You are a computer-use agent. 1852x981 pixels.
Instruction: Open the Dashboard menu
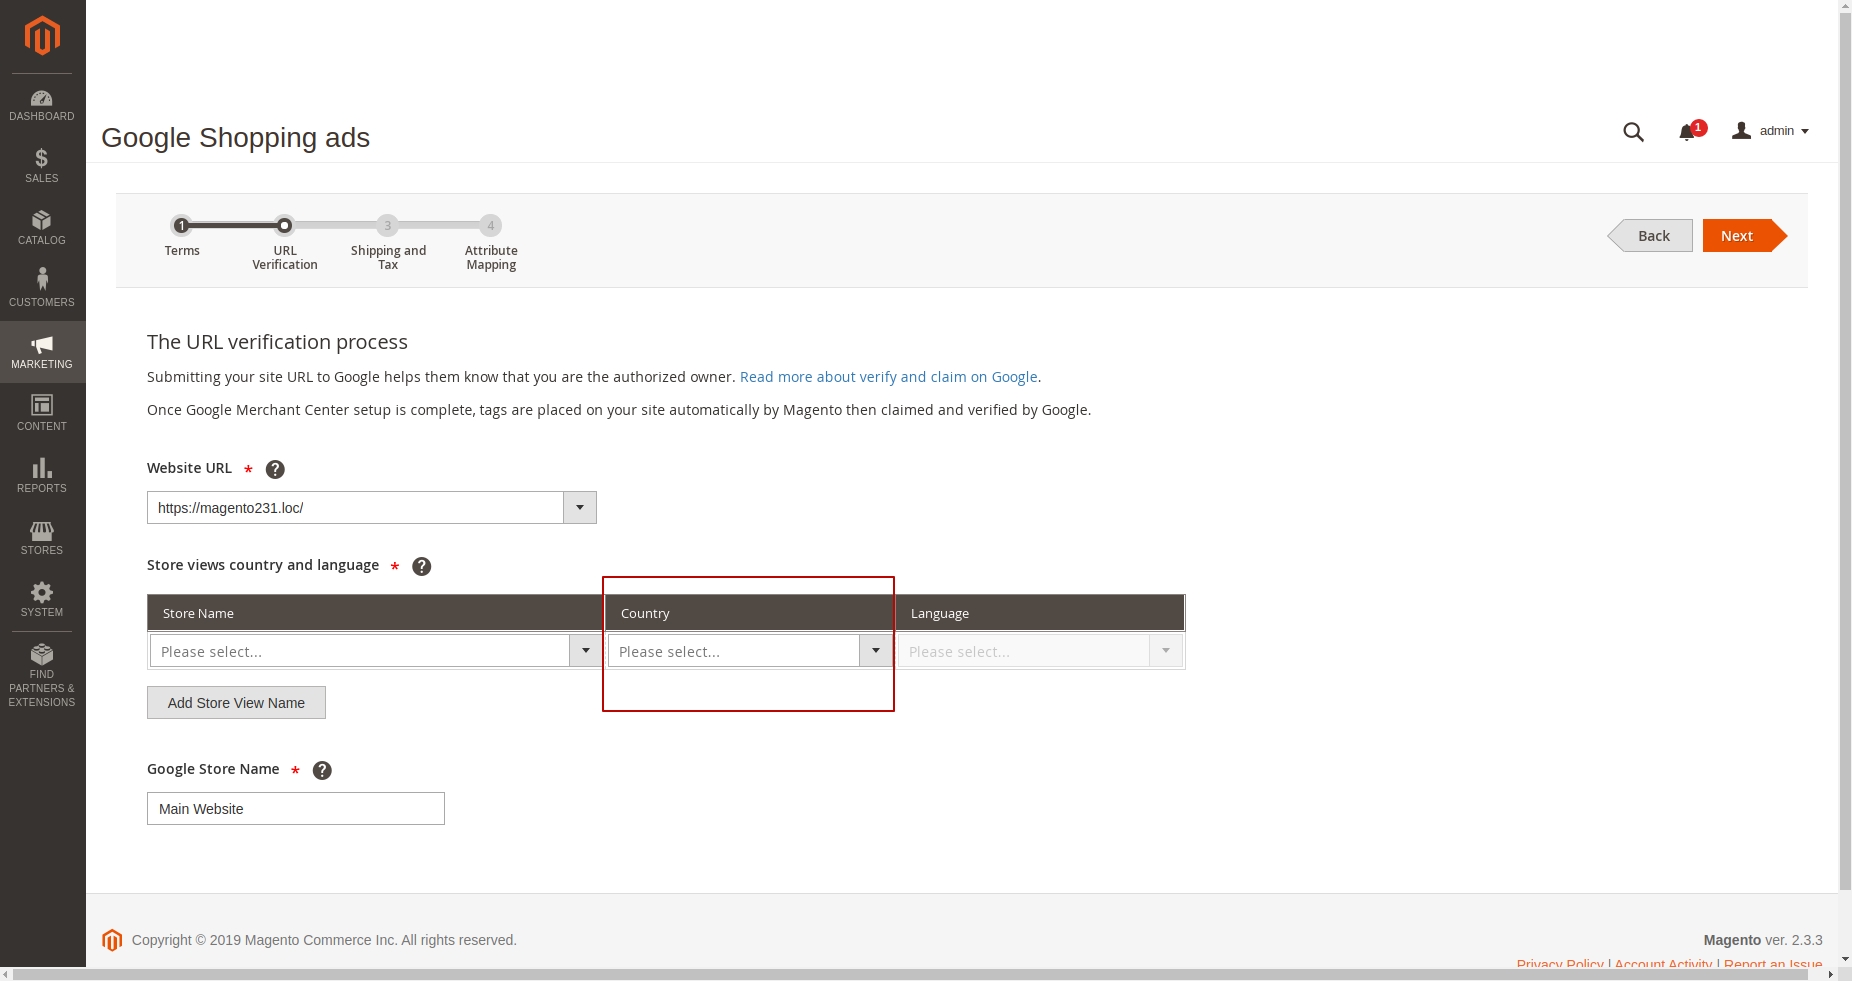point(42,105)
